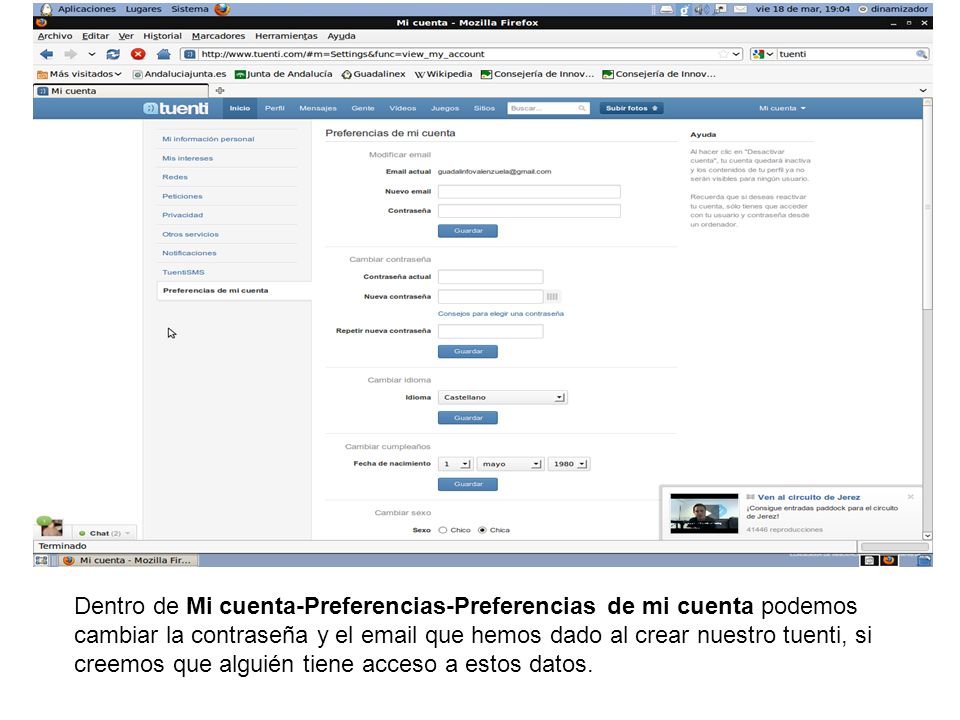Click the show desktop icon in bottom panel

click(42, 560)
